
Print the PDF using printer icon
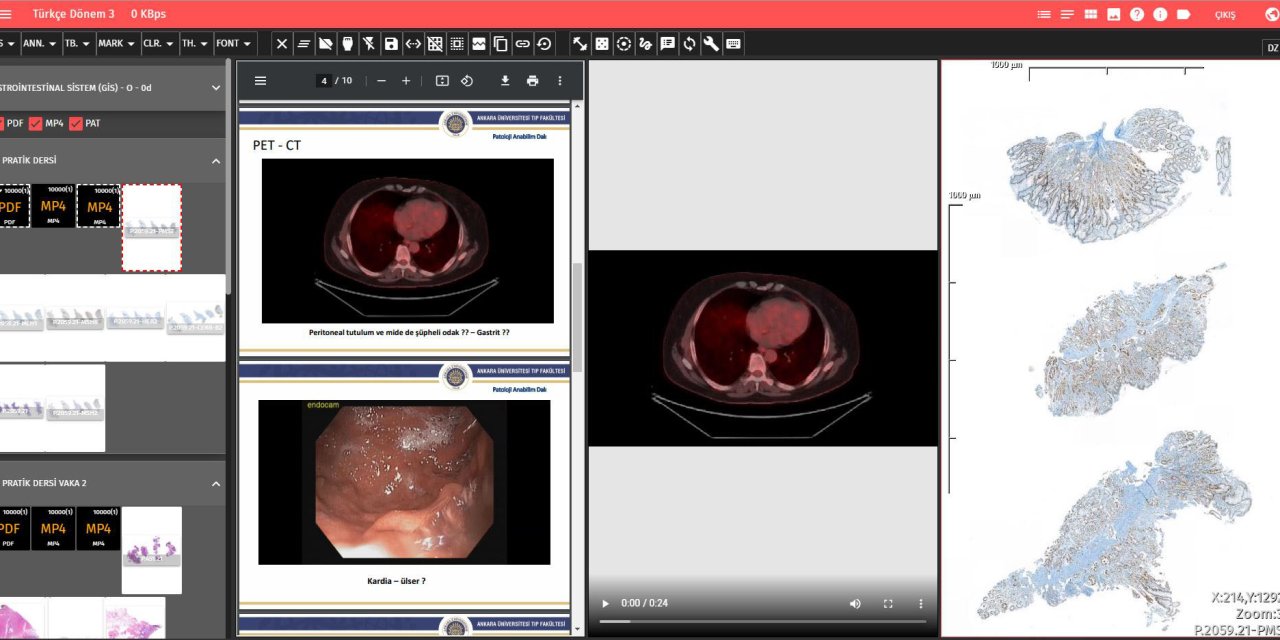(x=532, y=81)
